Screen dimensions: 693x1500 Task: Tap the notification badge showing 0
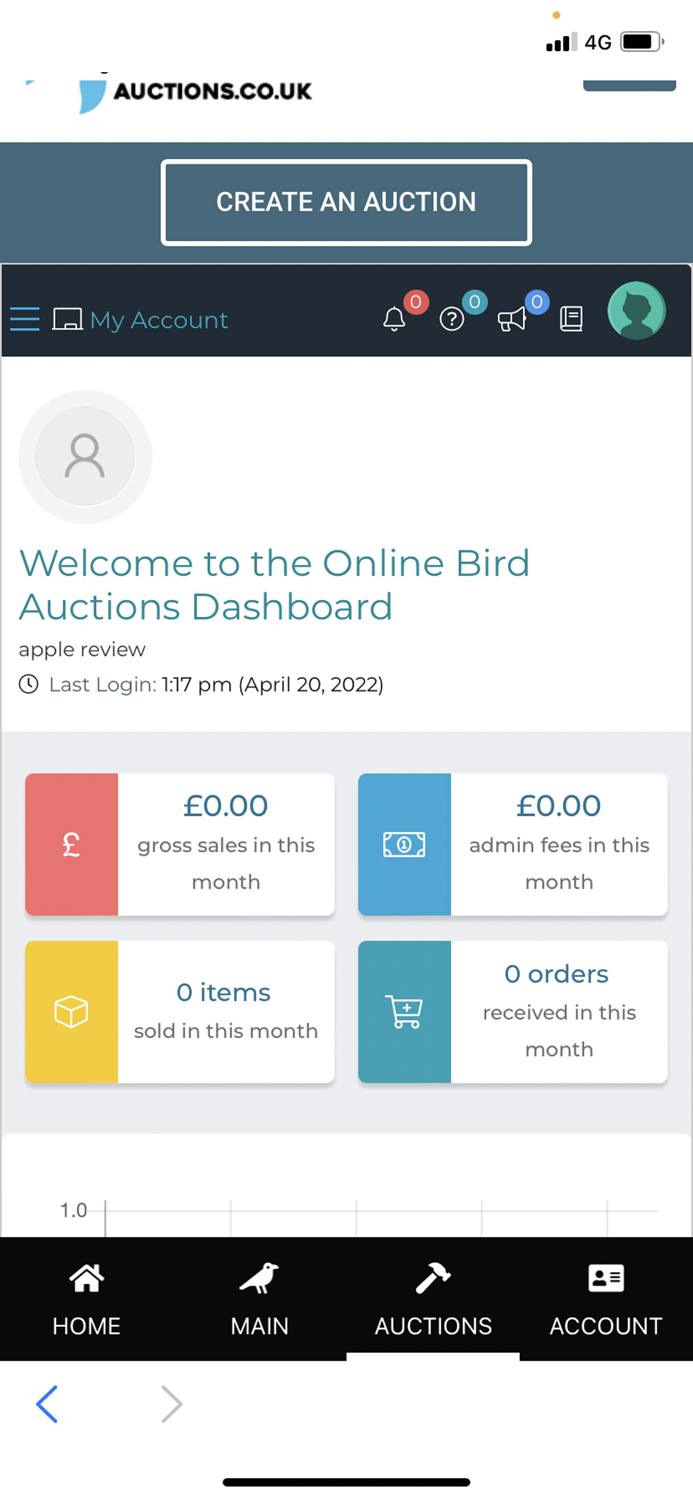[x=415, y=301]
